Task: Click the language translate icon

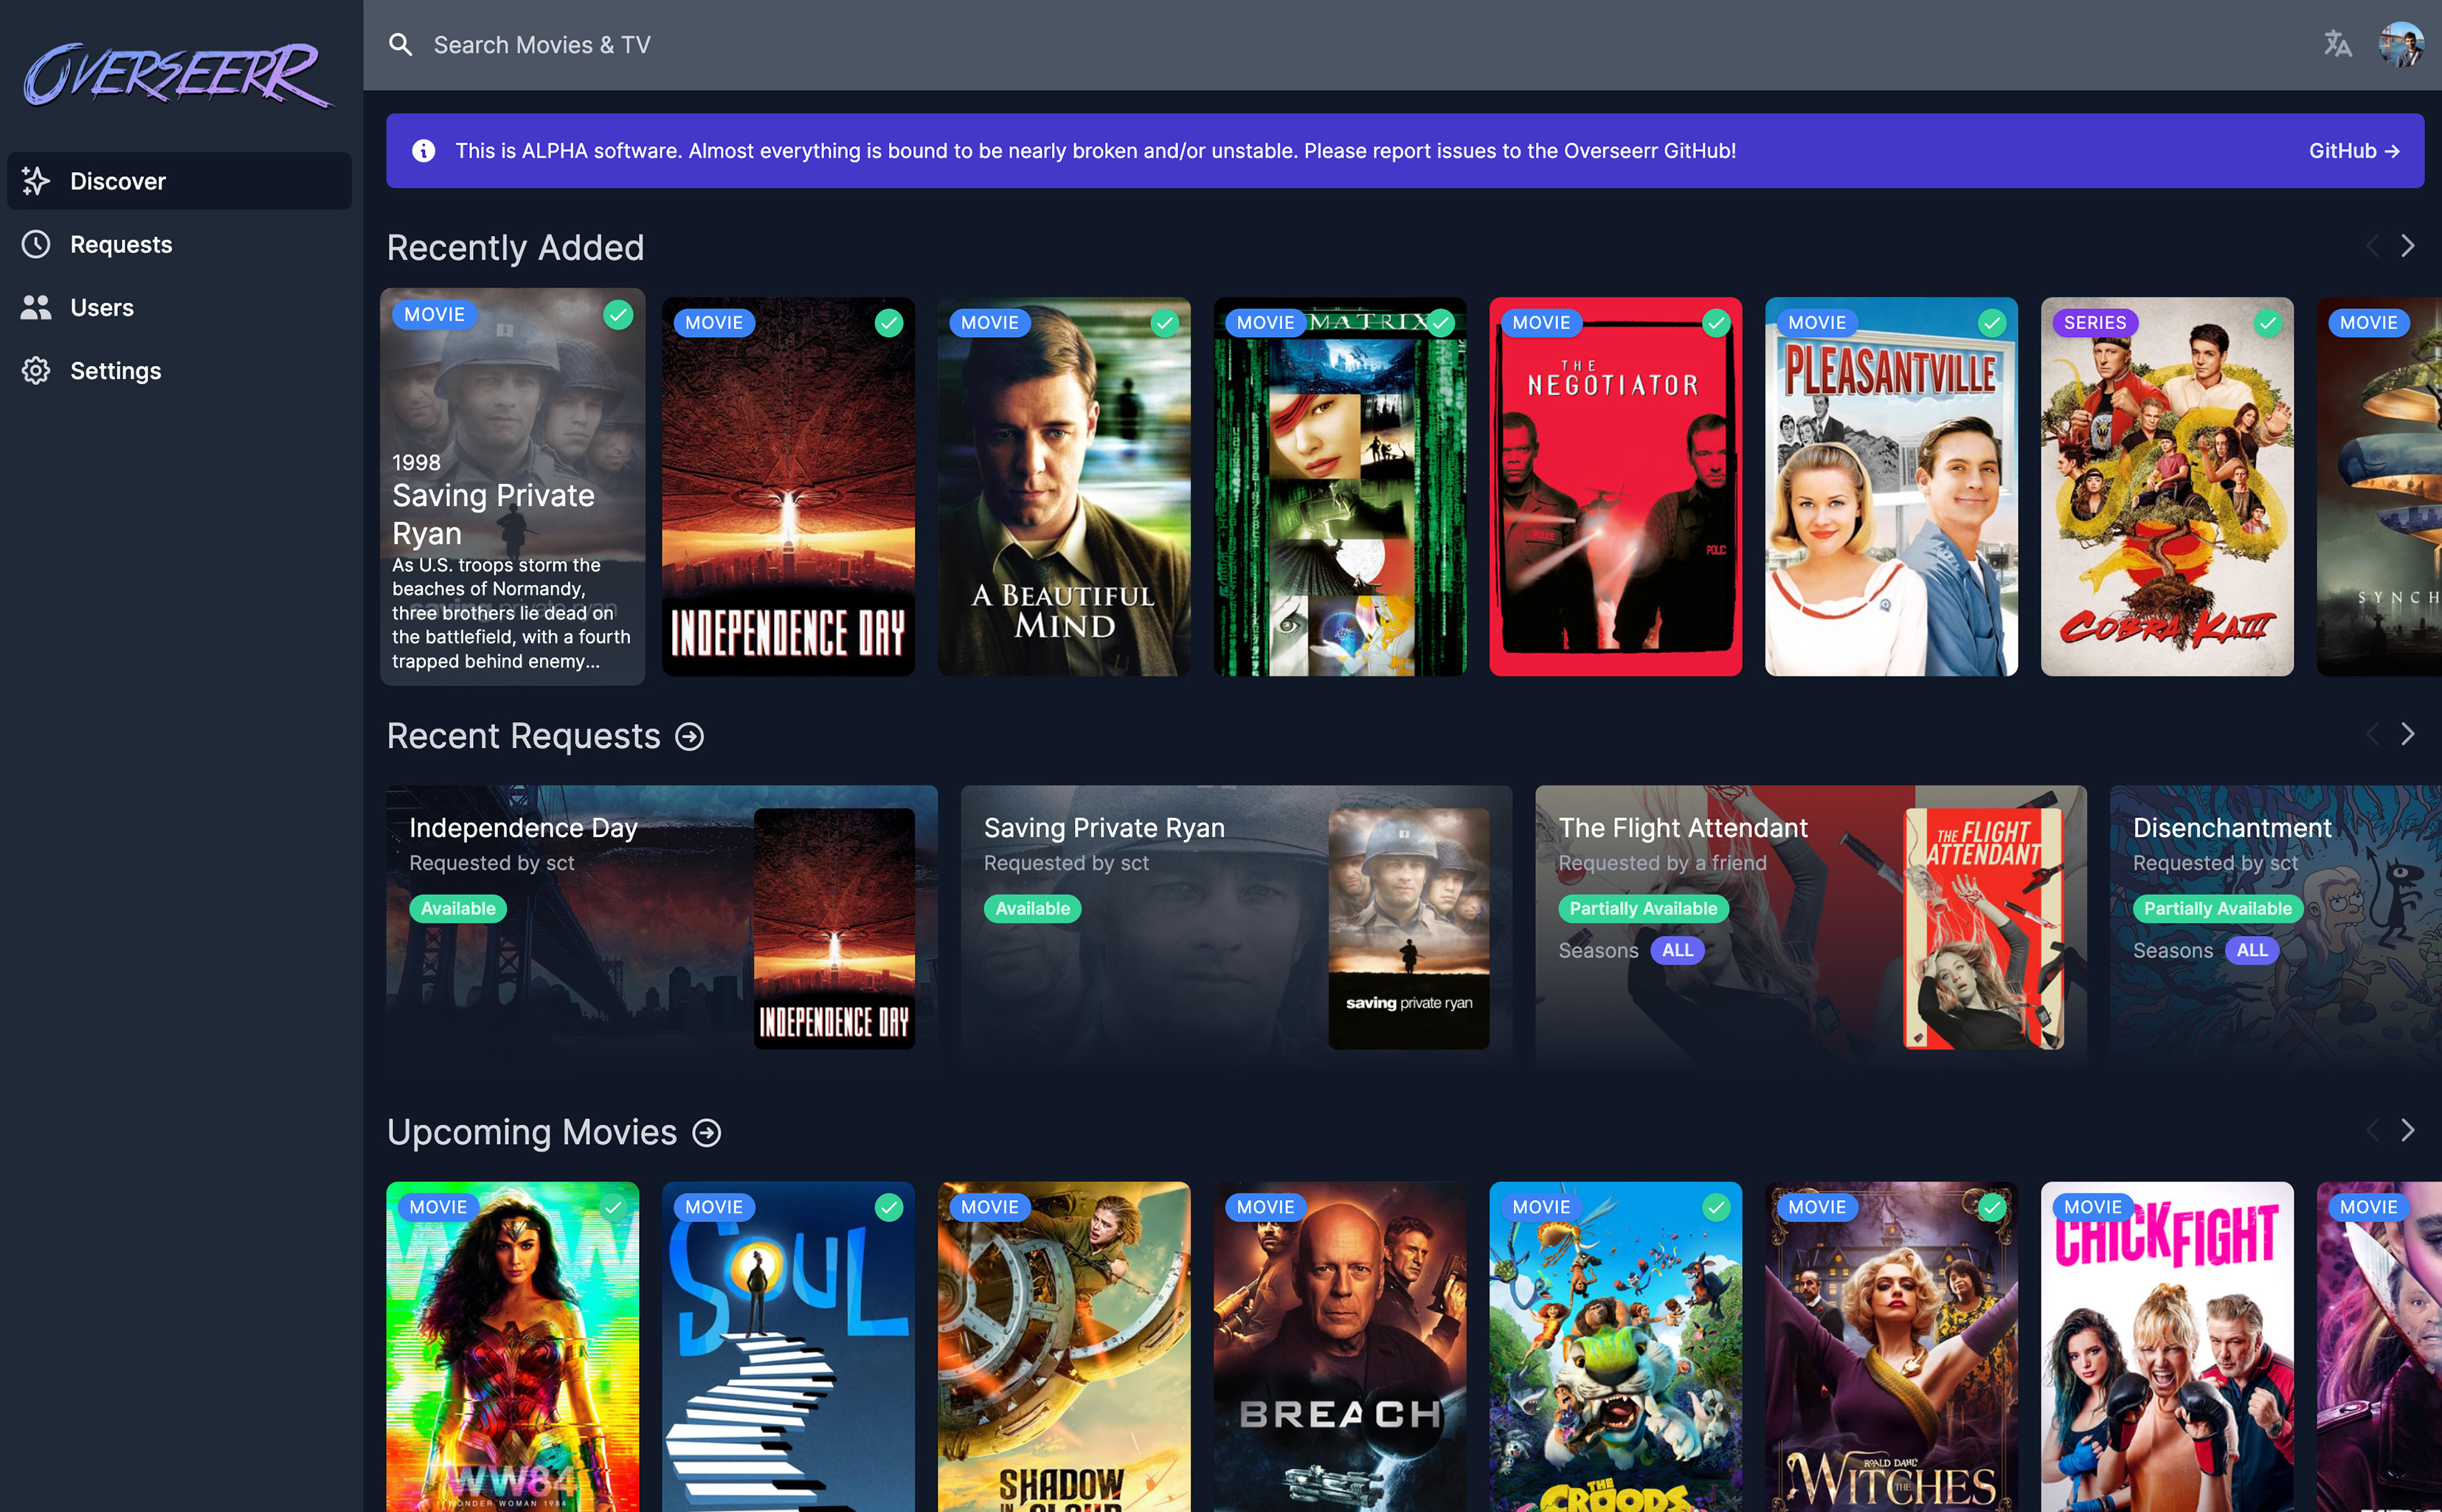Action: [2337, 44]
